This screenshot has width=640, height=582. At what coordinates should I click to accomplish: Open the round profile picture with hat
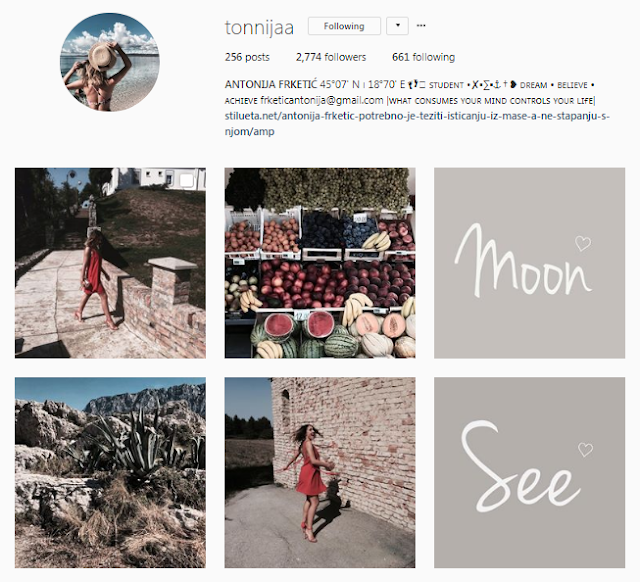tap(110, 62)
